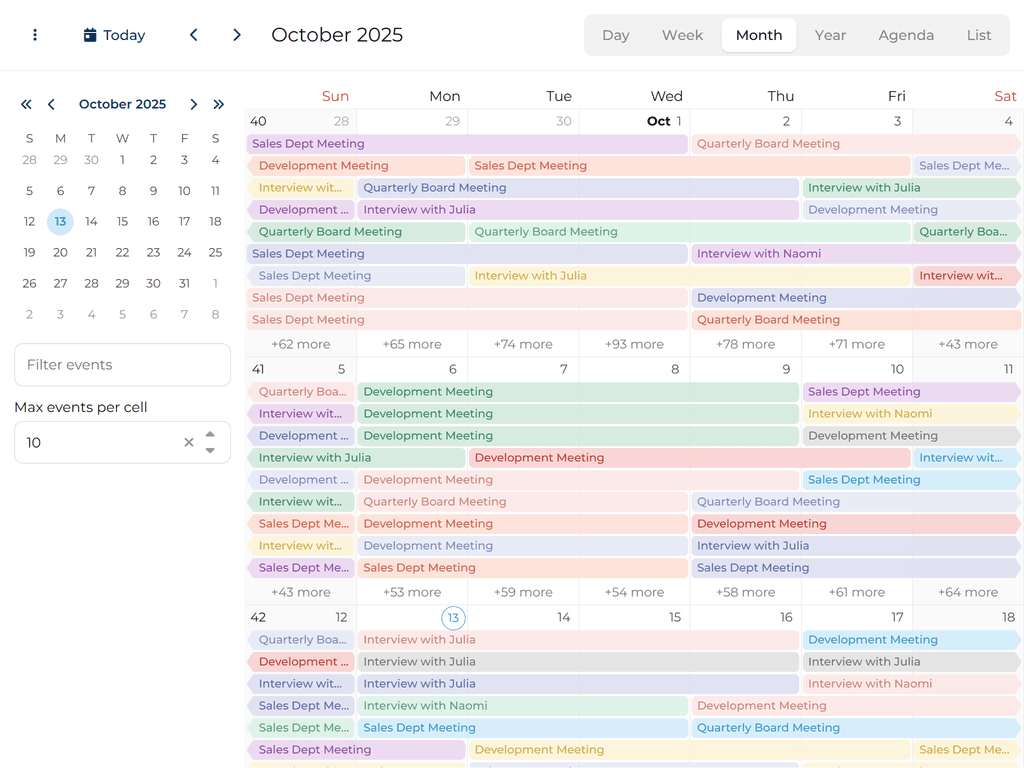
Task: Expand the +62 more events on Sunday
Action: (301, 344)
